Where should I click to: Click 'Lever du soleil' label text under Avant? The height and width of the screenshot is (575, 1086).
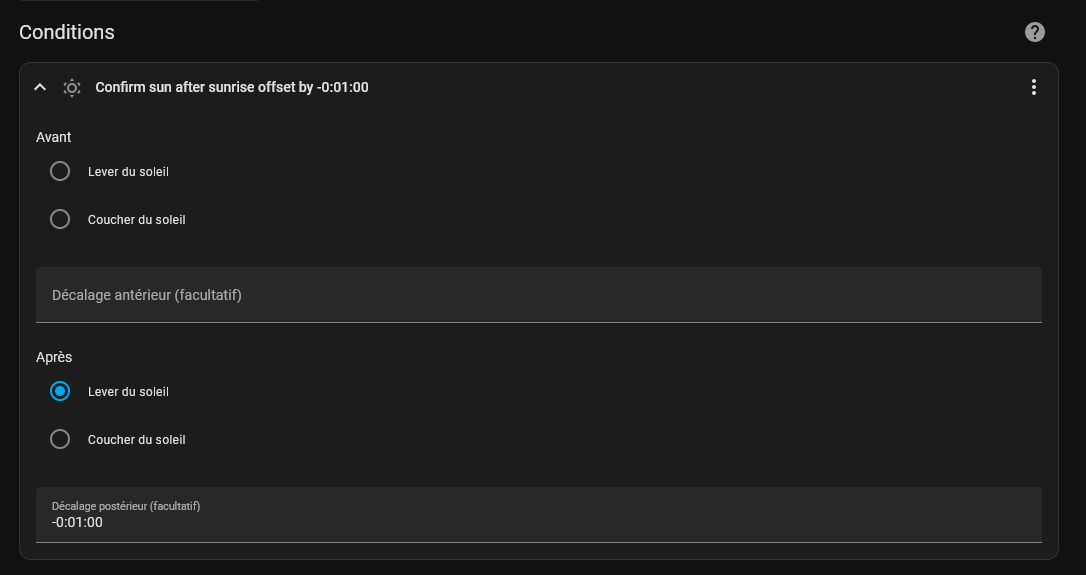click(128, 172)
